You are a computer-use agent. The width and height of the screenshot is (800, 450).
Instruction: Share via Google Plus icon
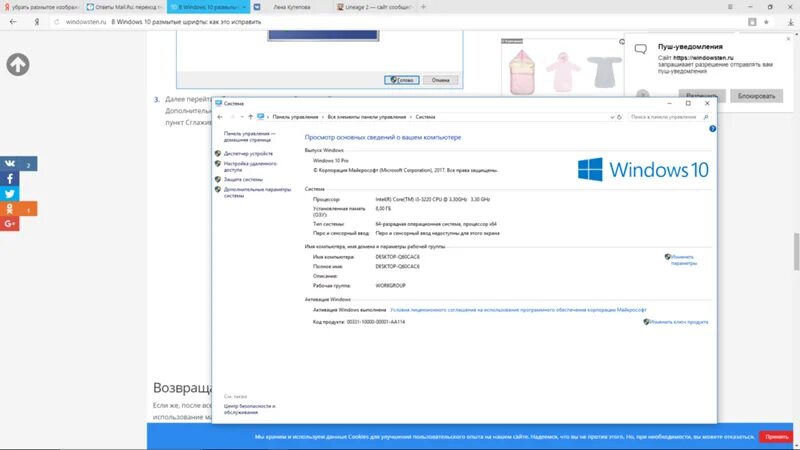10,223
